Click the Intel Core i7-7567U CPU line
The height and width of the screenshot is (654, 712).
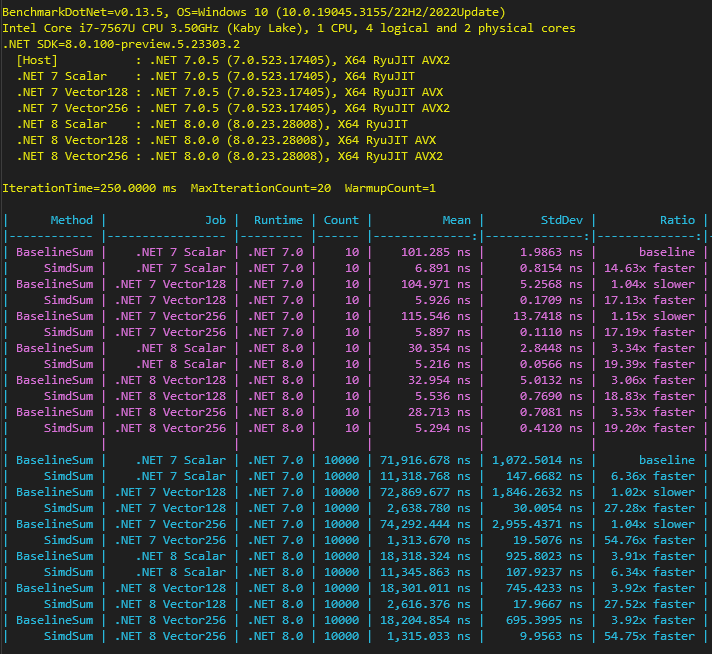[288, 28]
